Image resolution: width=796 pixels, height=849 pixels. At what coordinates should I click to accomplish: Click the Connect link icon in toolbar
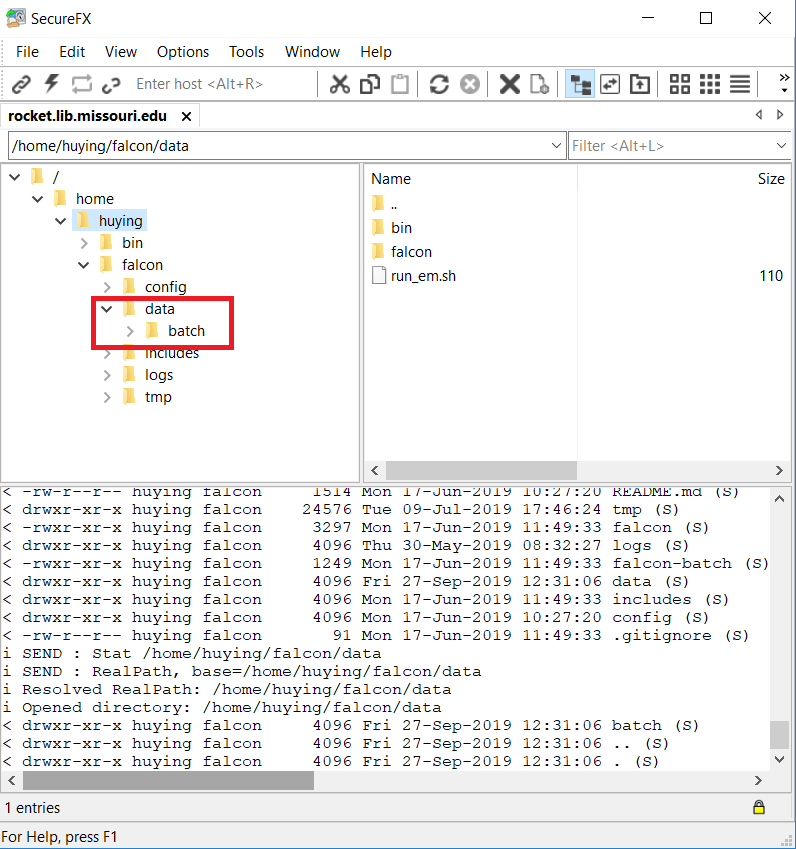pyautogui.click(x=21, y=84)
